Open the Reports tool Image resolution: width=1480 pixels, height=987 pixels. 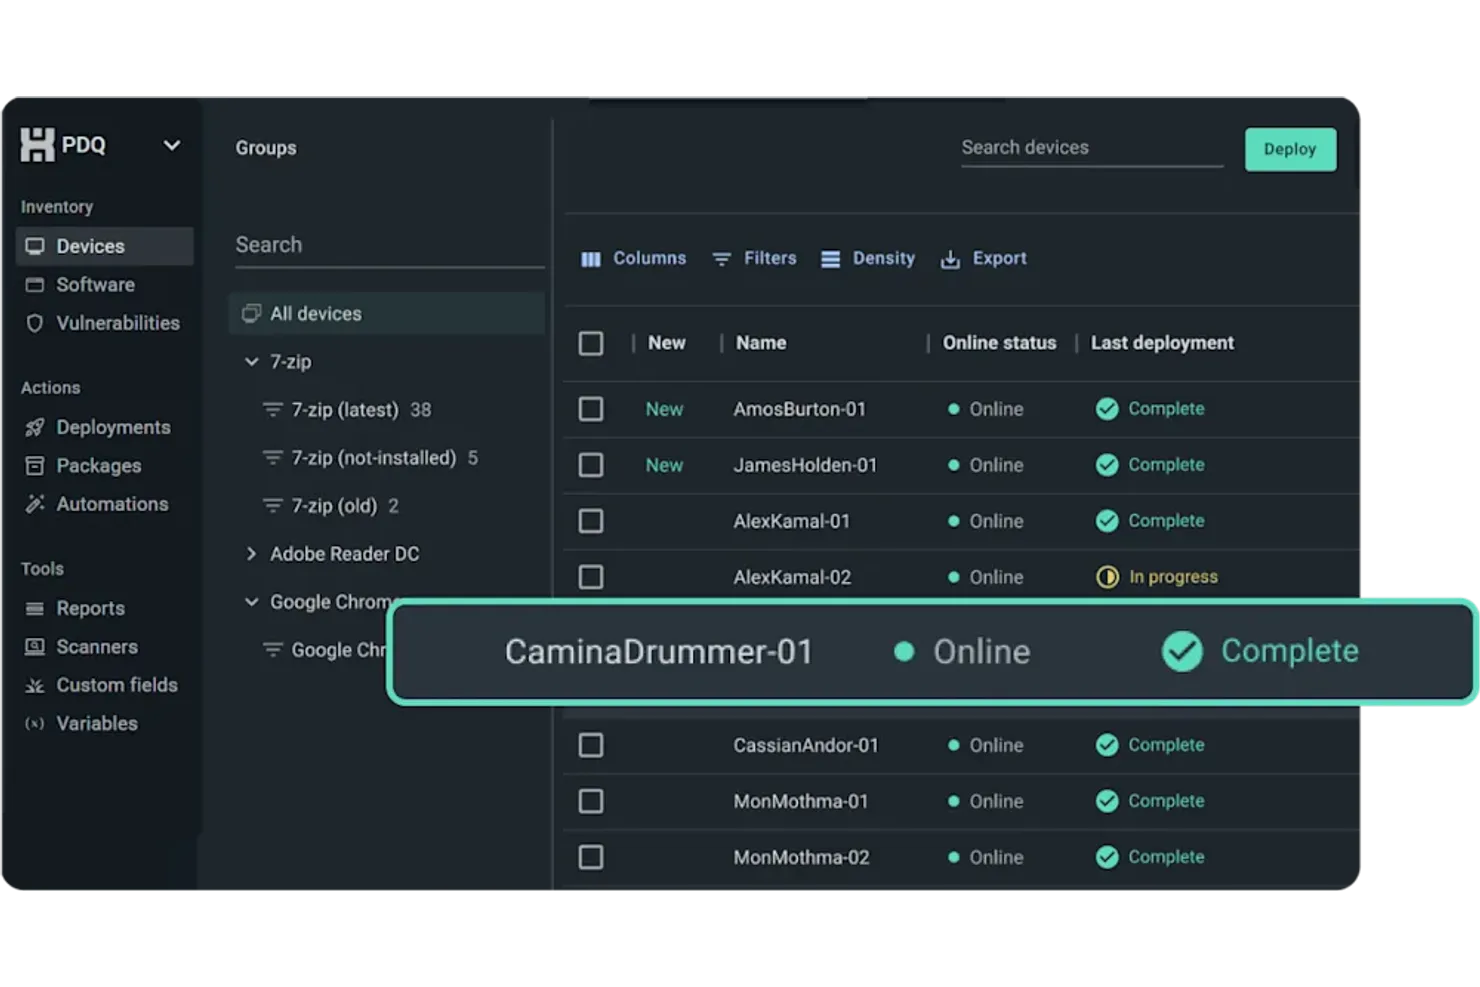click(90, 608)
